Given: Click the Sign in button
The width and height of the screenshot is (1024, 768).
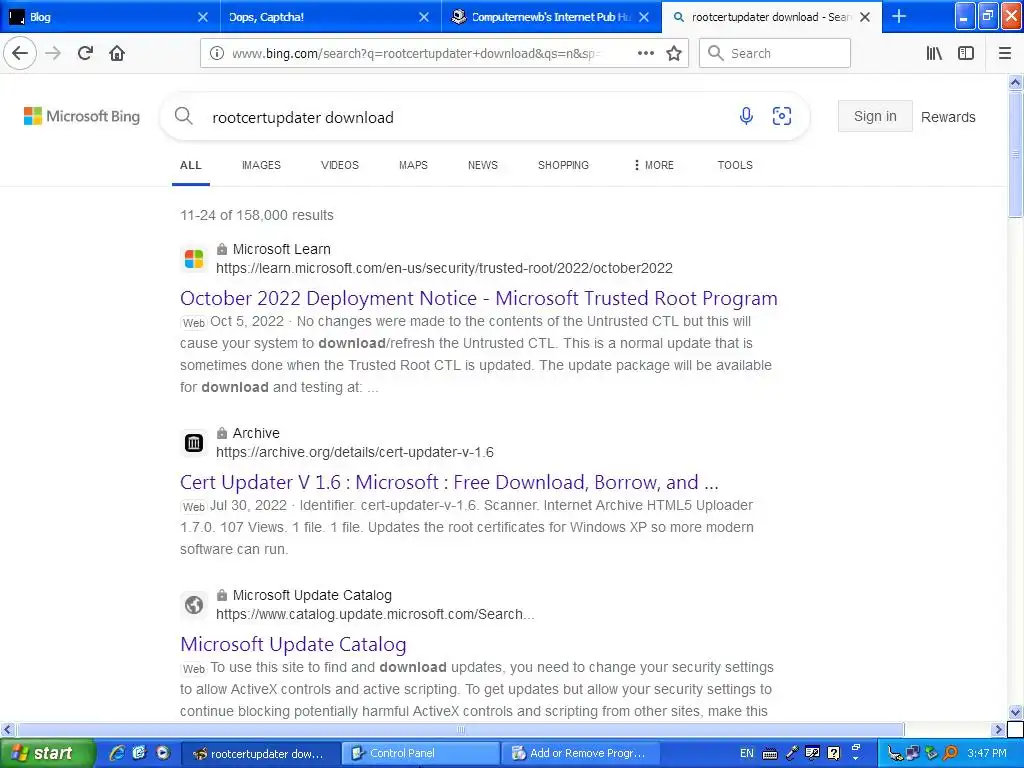Looking at the screenshot, I should click(x=875, y=116).
